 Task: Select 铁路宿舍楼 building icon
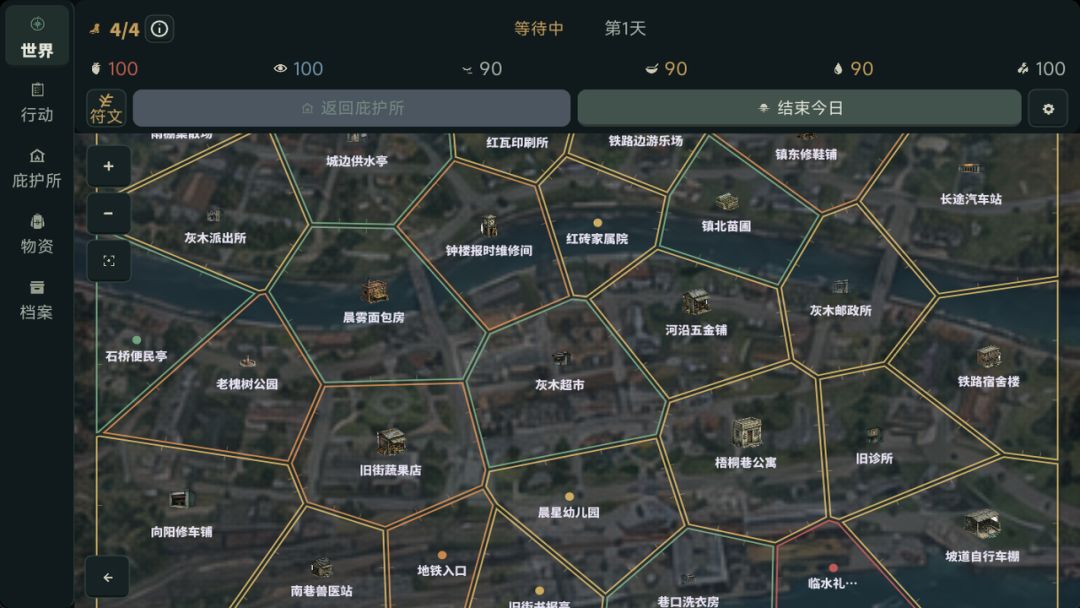(x=988, y=357)
